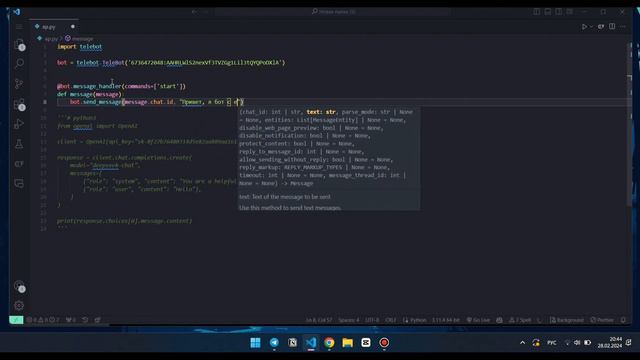Open the Testing flask view
Viewport: 640px width, 360px height.
pyautogui.click(x=19, y=144)
